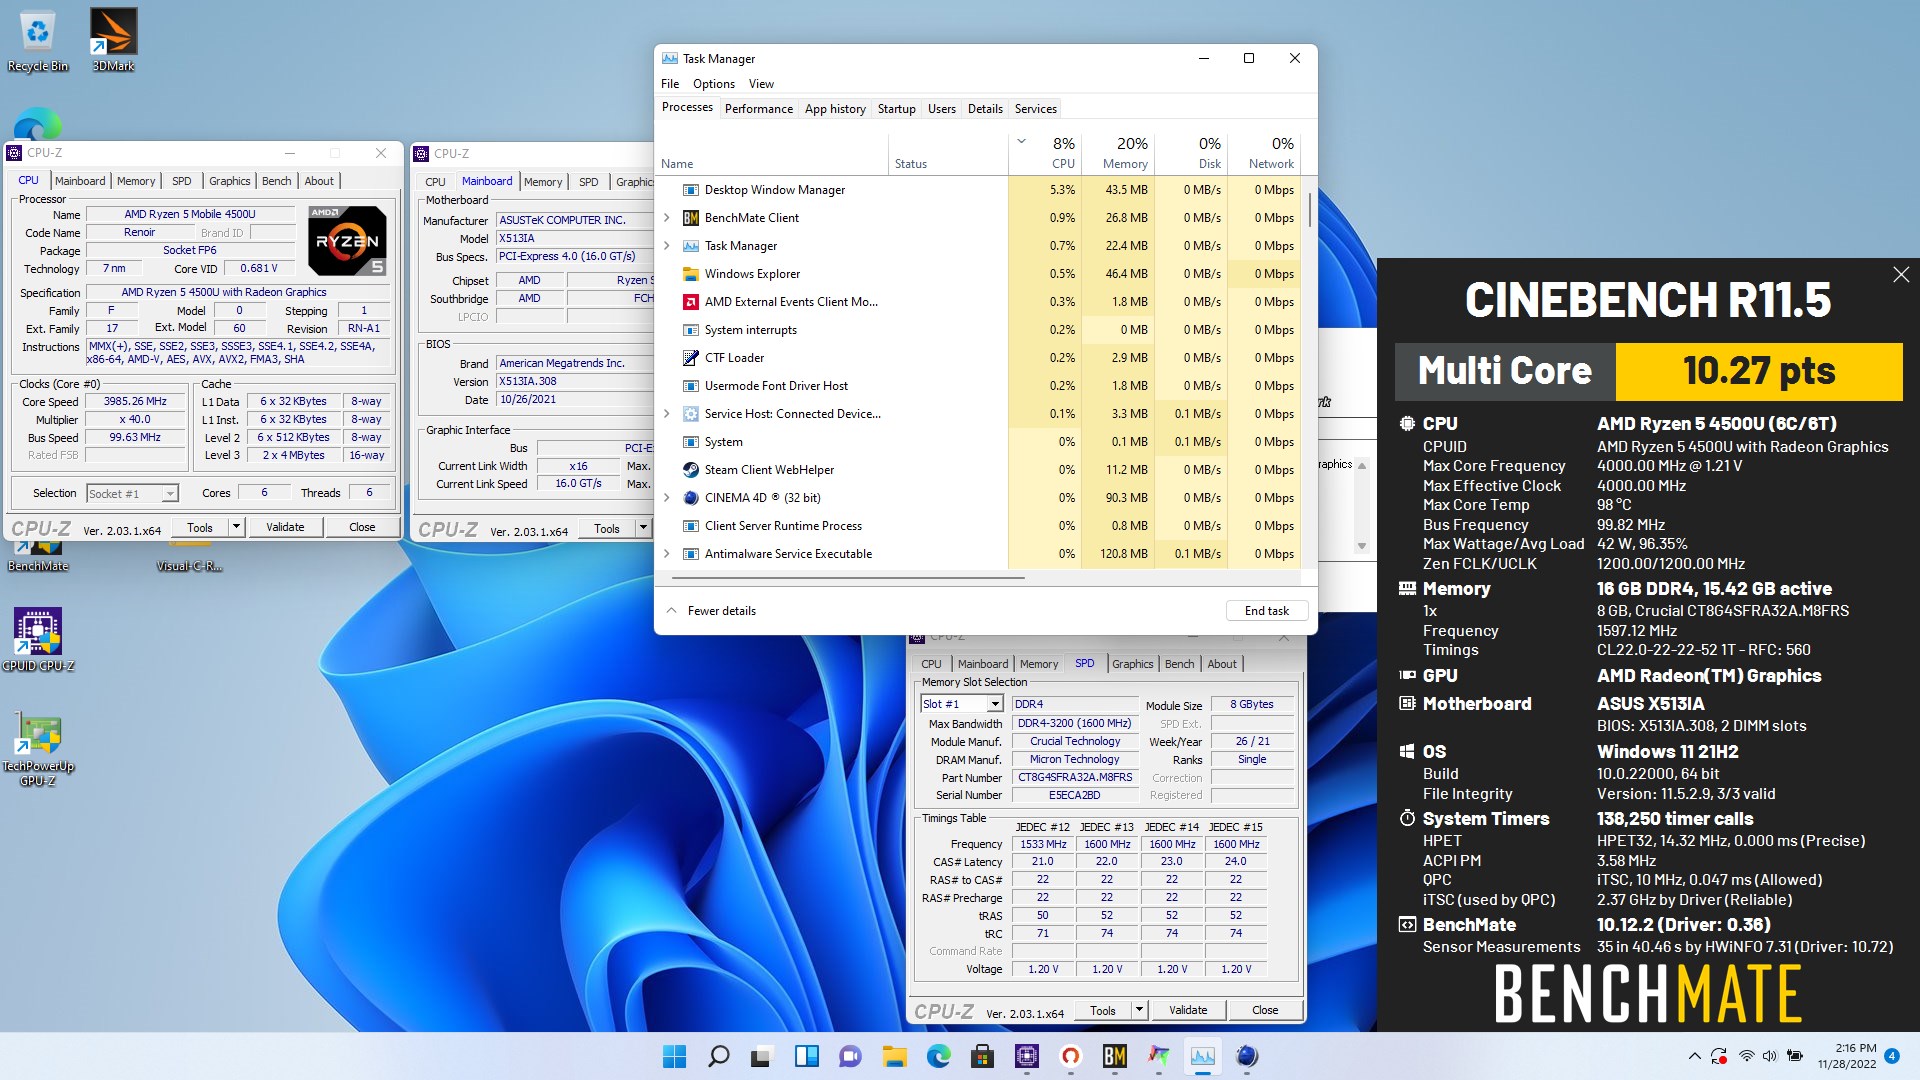Expand the Antimalware Service Executable group
Screen dimensions: 1920x1080
coord(667,554)
